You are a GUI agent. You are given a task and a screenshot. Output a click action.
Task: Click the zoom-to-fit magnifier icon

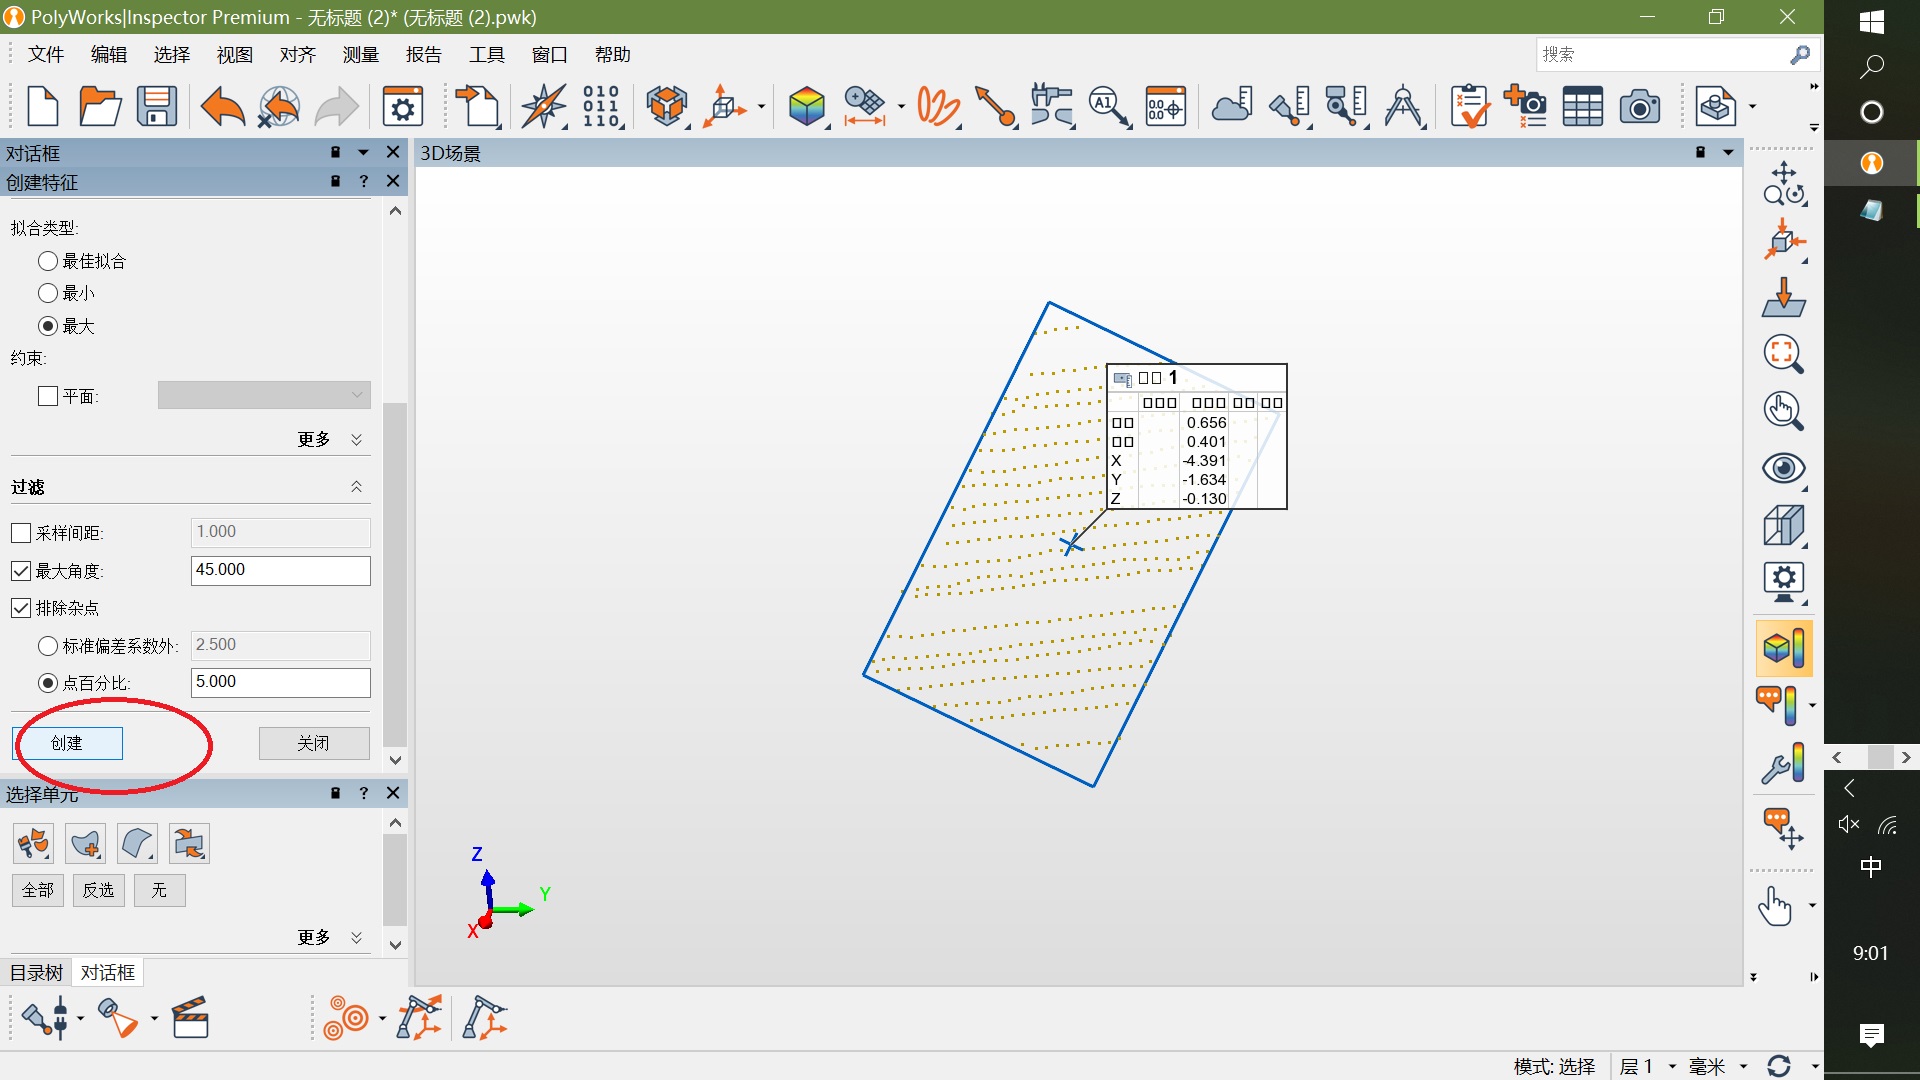1783,353
